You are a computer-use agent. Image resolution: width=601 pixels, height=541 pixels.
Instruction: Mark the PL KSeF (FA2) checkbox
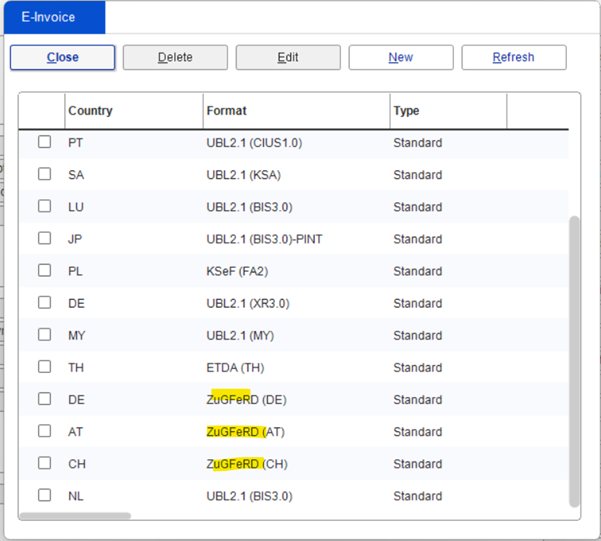(44, 270)
